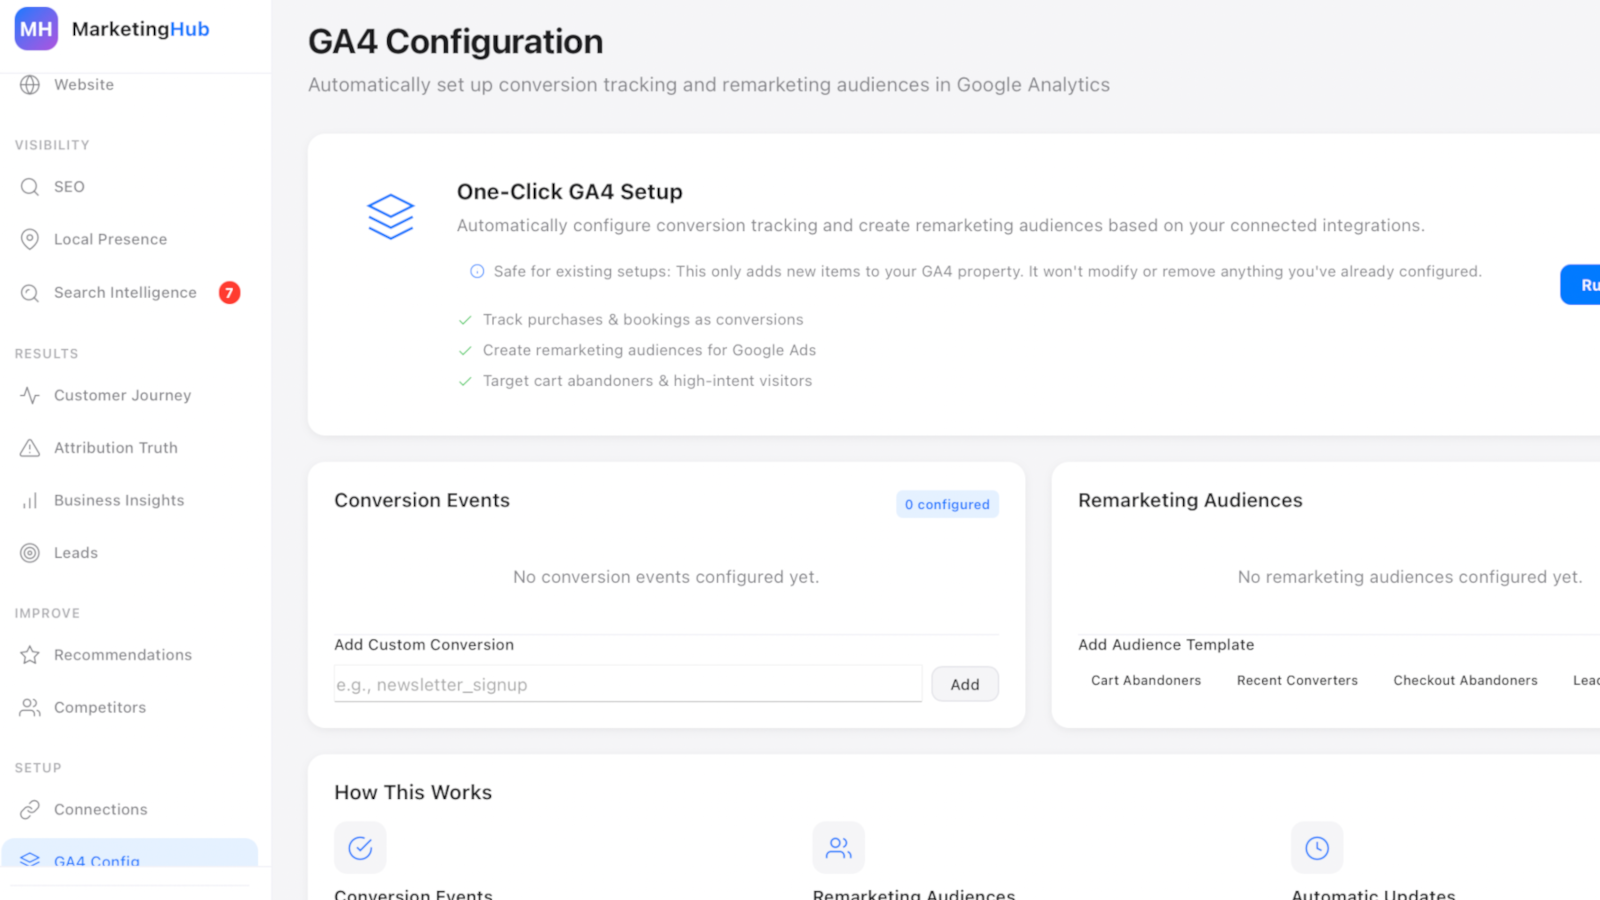The image size is (1600, 900).
Task: Click the 0 configured status pill
Action: pos(946,504)
